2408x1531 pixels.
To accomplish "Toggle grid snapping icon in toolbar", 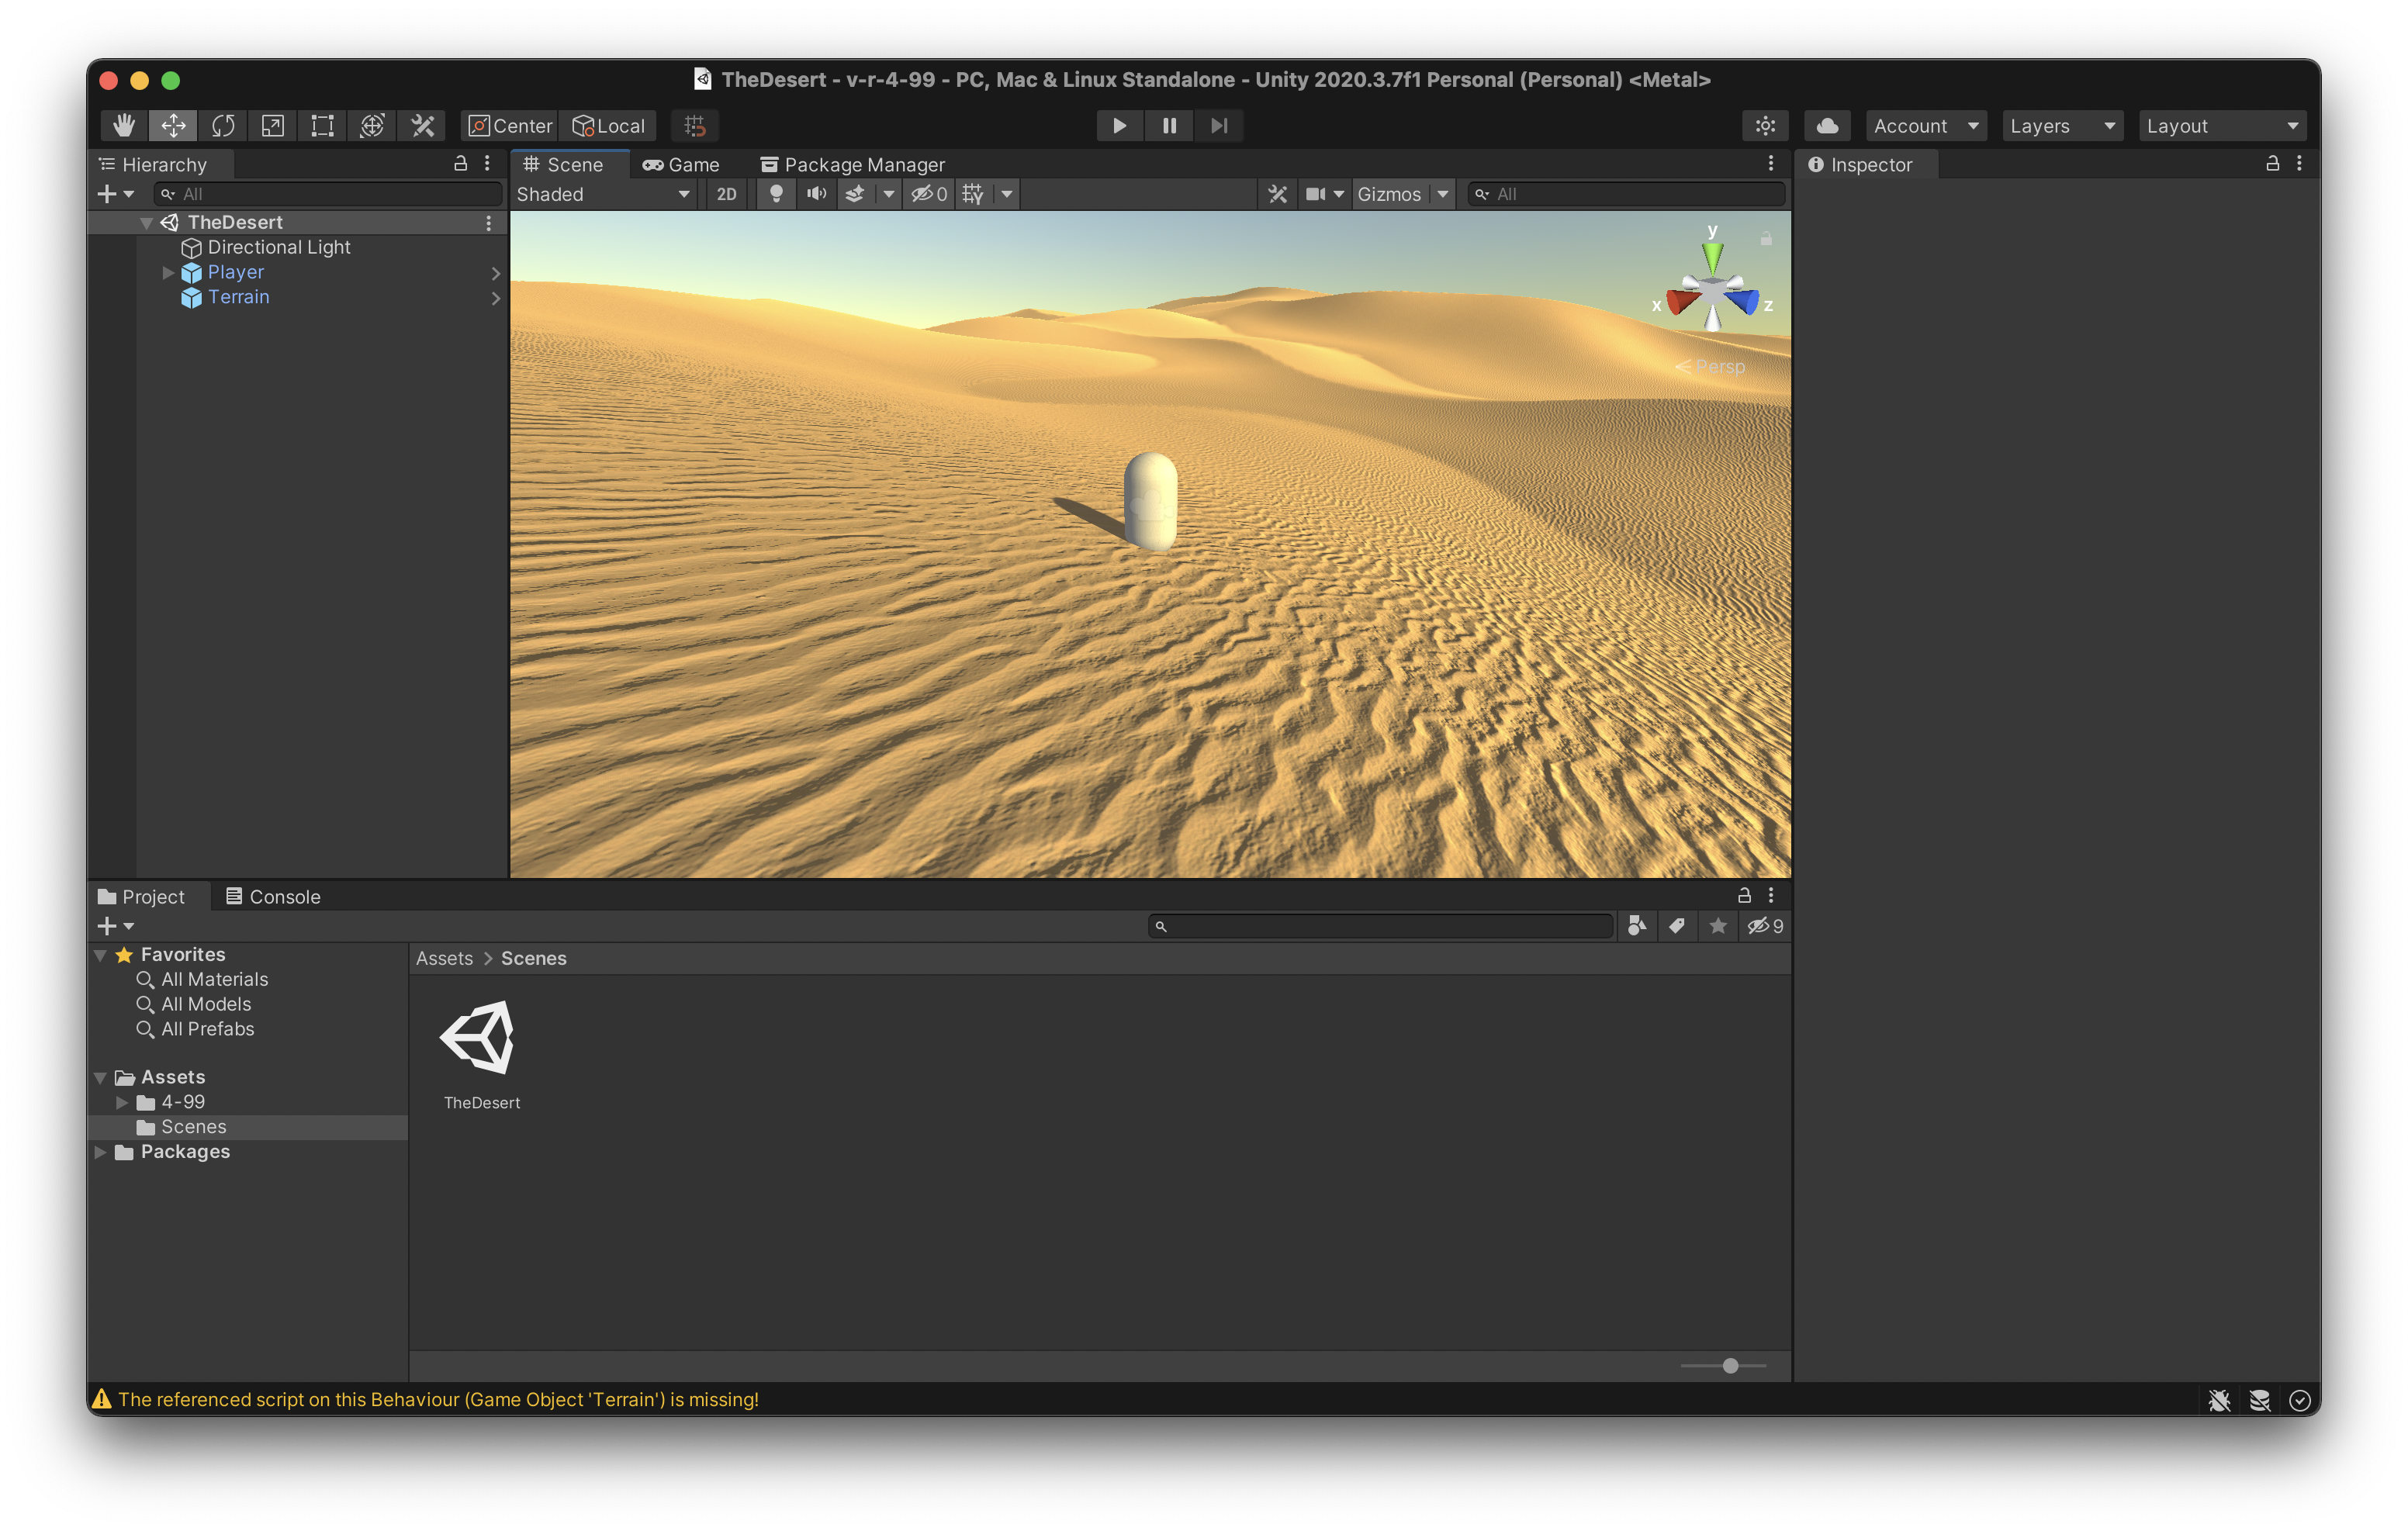I will (695, 125).
